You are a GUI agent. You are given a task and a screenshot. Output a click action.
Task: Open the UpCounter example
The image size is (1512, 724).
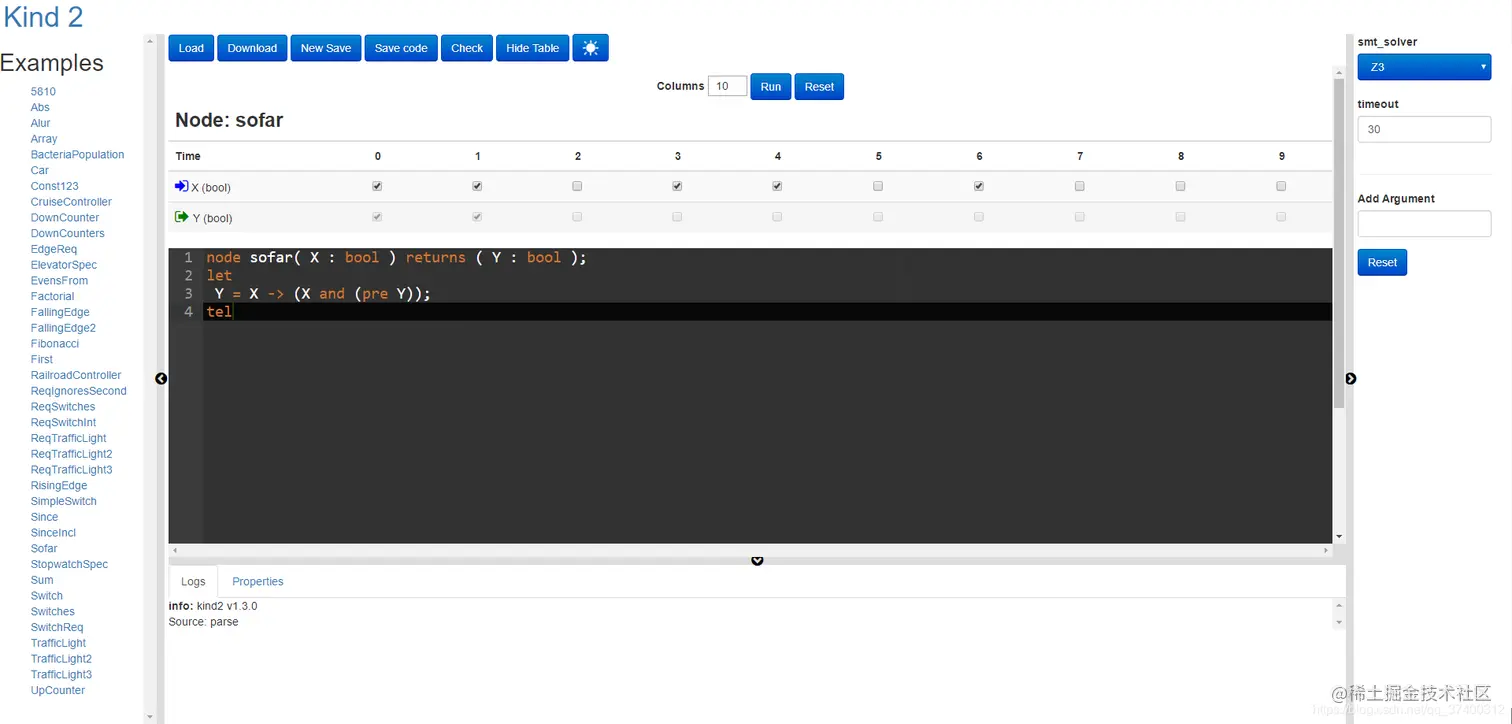click(x=58, y=691)
